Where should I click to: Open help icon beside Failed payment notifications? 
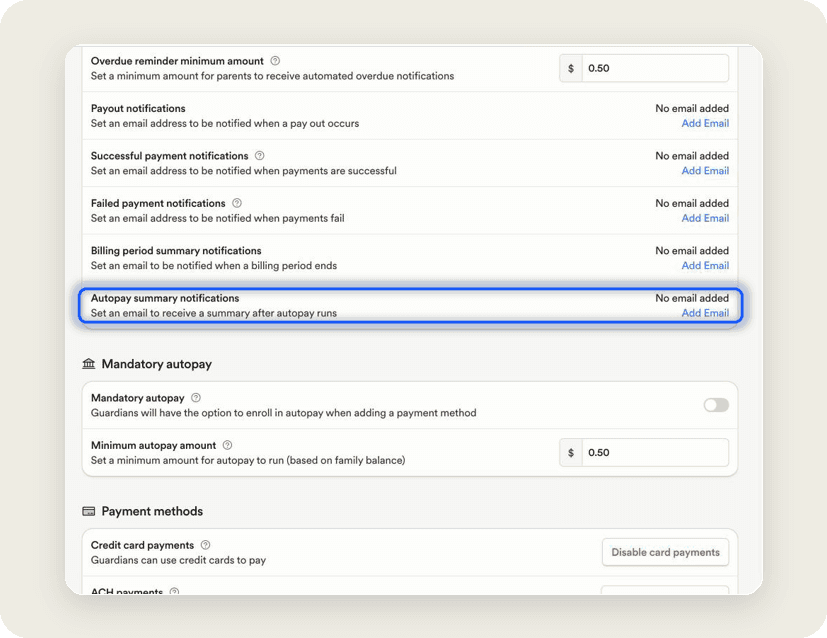click(237, 203)
